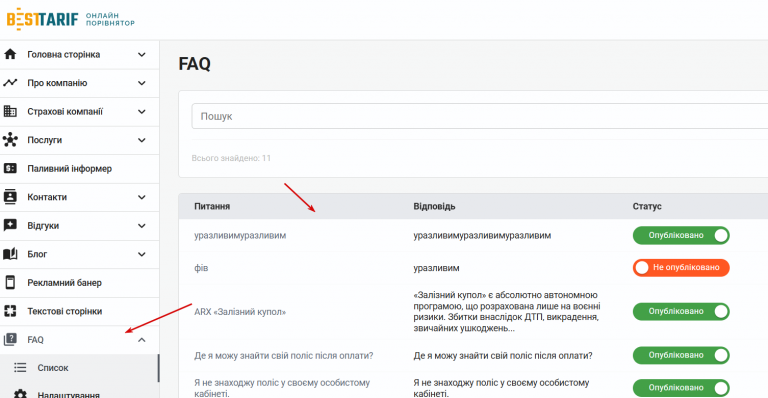
Task: Click the Послуги hub icon
Action: click(10, 140)
